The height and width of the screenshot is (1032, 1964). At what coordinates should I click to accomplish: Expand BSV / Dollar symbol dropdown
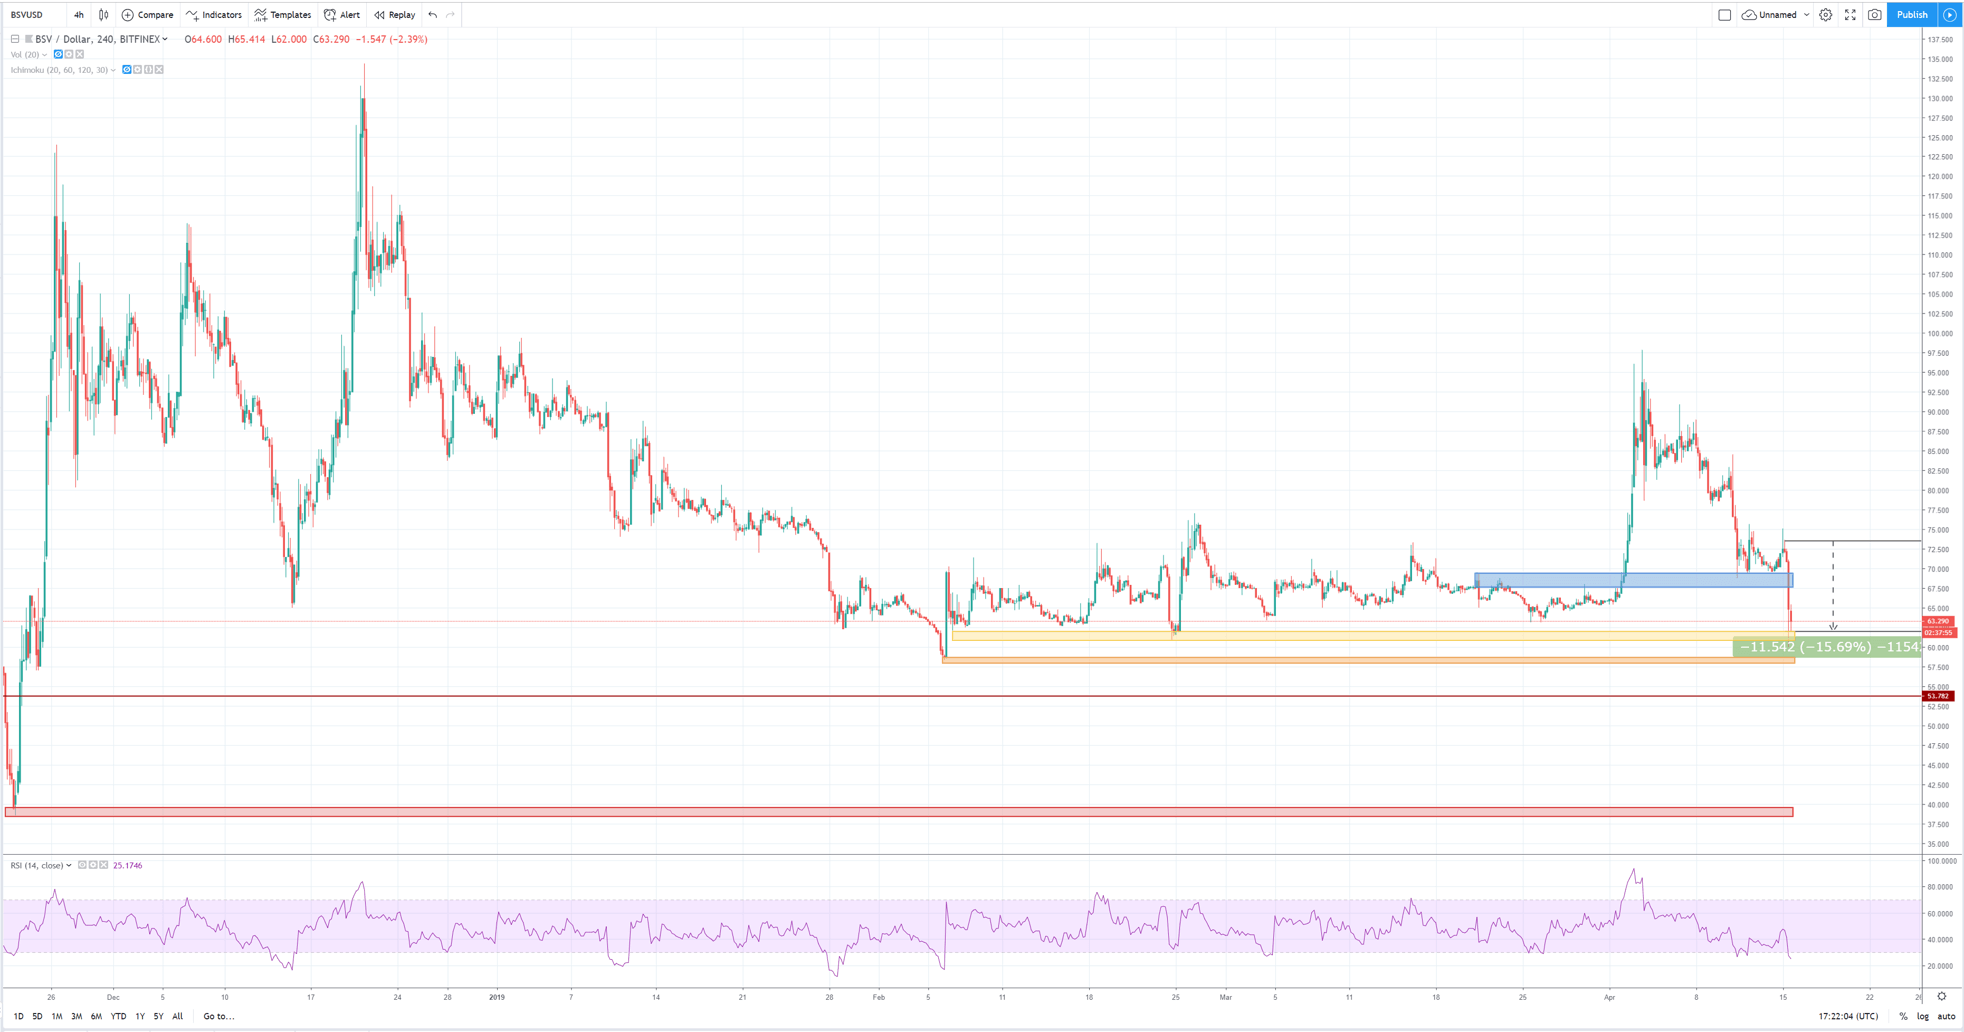pos(165,39)
